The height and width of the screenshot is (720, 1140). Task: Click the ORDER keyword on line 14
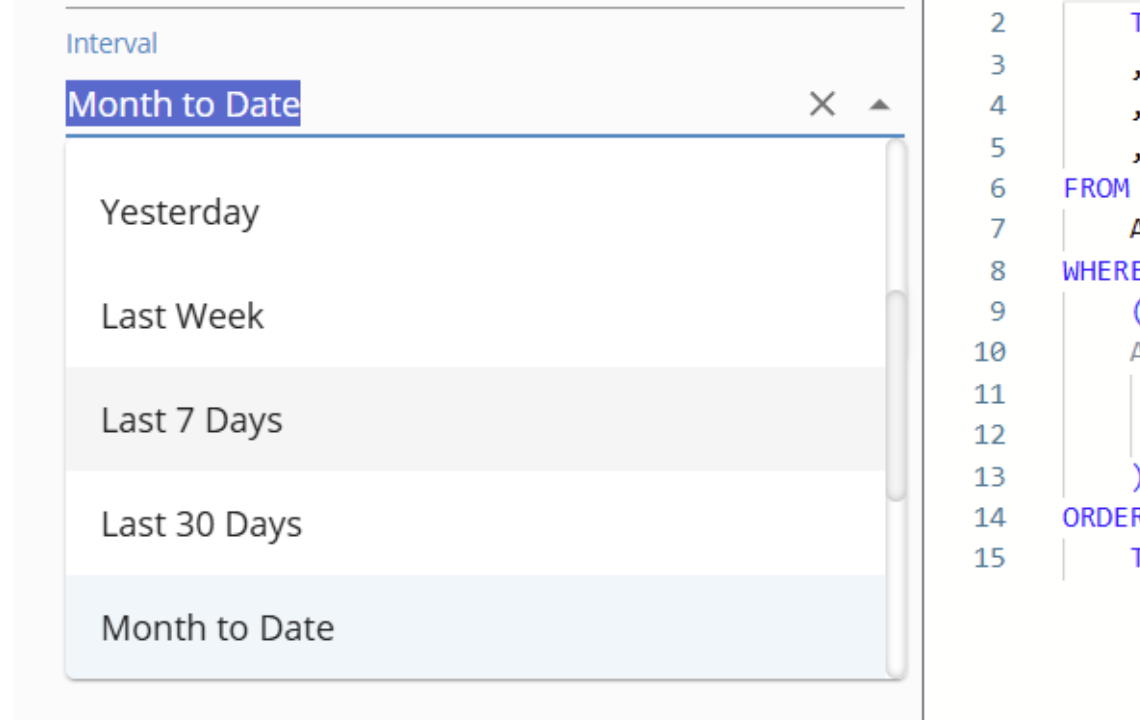[1100, 517]
